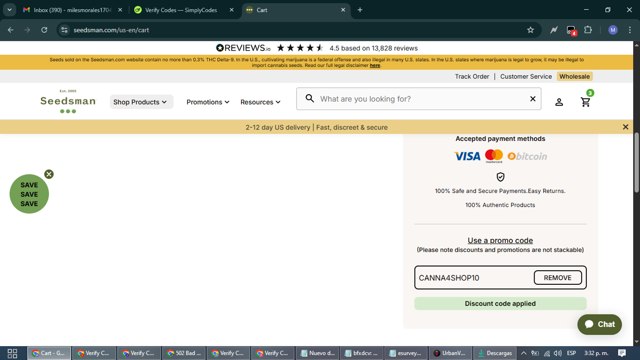
Task: Close the Gmail Inbox tab
Action: click(x=120, y=10)
